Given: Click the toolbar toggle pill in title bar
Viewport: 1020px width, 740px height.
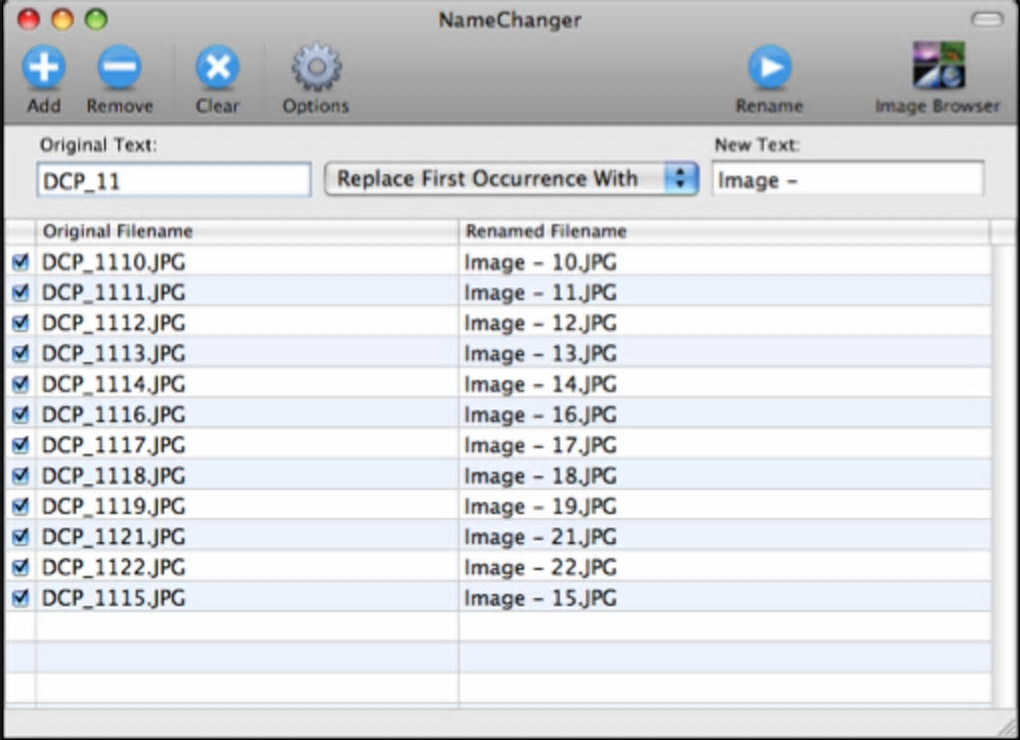Looking at the screenshot, I should pos(986,19).
